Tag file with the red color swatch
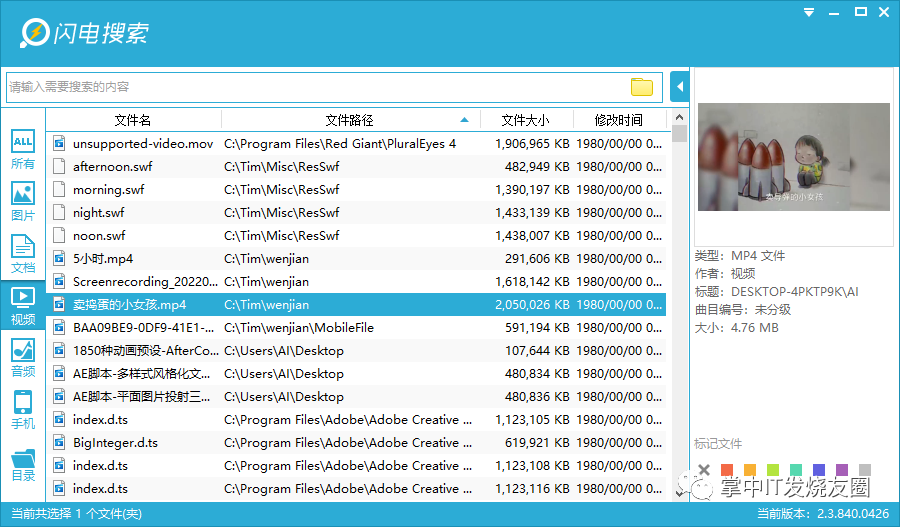Screen dimensions: 900x527 (727, 470)
